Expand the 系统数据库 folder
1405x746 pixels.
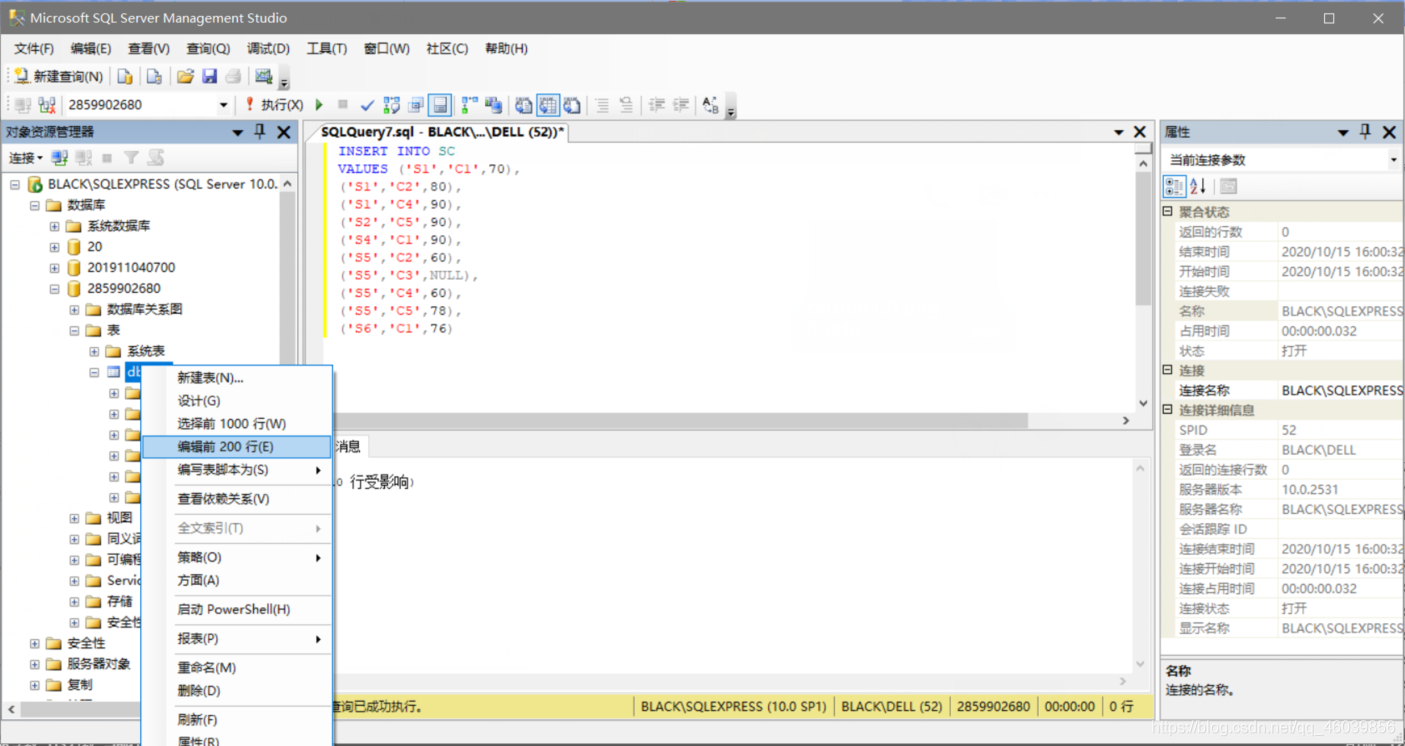pyautogui.click(x=55, y=226)
